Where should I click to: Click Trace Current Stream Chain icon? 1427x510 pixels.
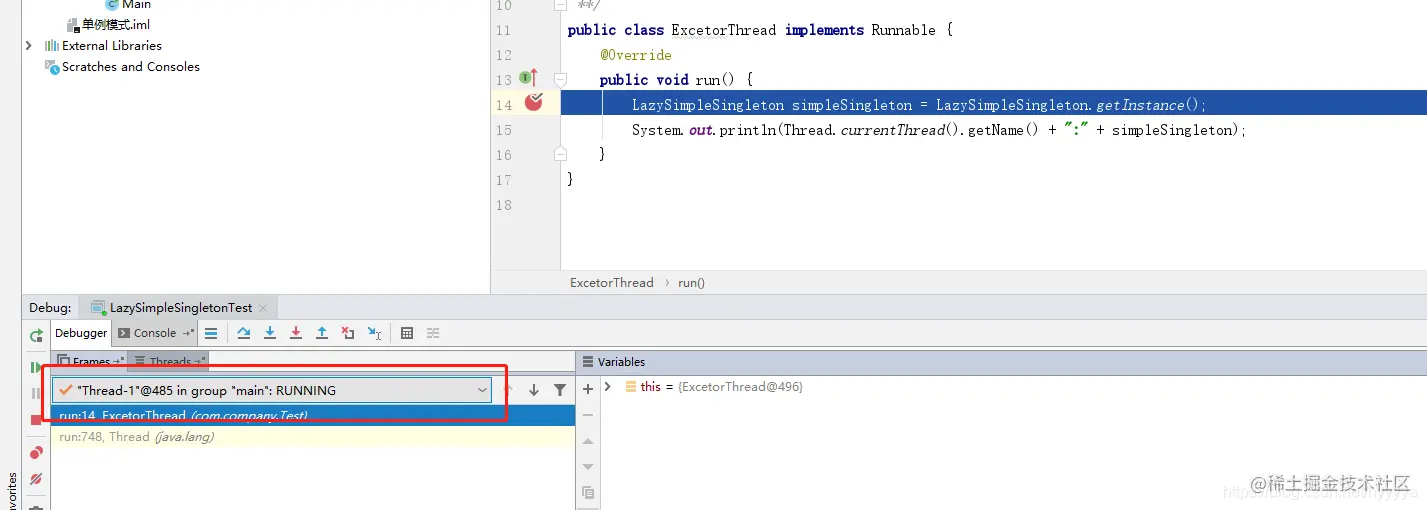433,333
